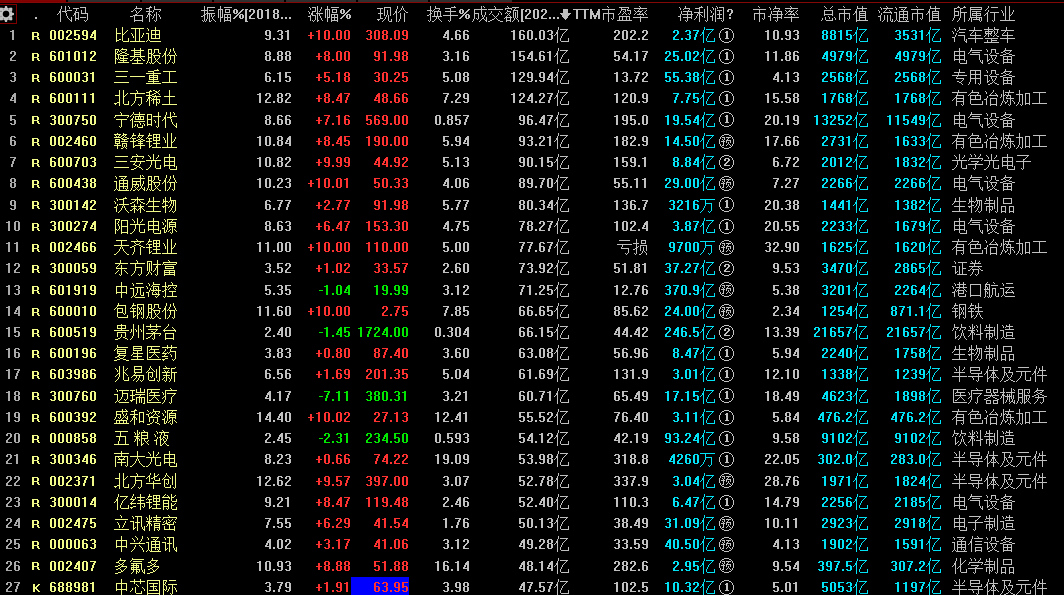Image resolution: width=1064 pixels, height=595 pixels.
Task: Select stock name 沃森生物
Action: pos(146,205)
